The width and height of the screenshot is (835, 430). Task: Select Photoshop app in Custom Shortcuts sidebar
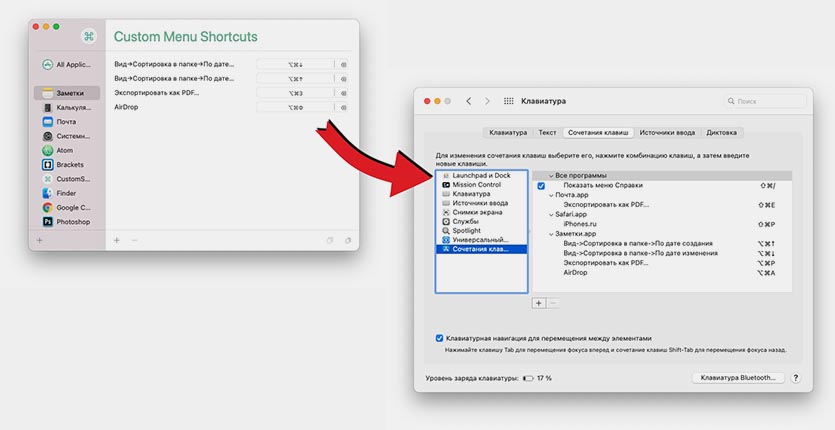pyautogui.click(x=67, y=222)
